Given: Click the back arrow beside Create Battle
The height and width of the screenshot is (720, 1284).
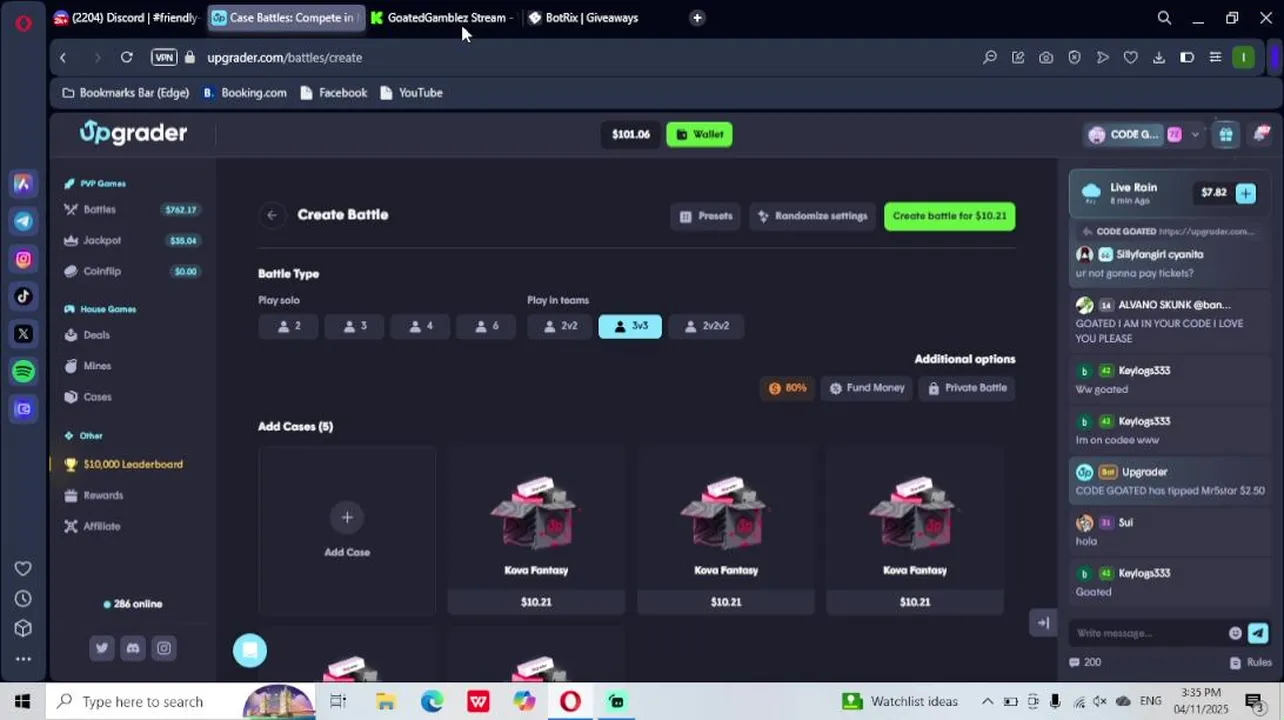Looking at the screenshot, I should 271,215.
